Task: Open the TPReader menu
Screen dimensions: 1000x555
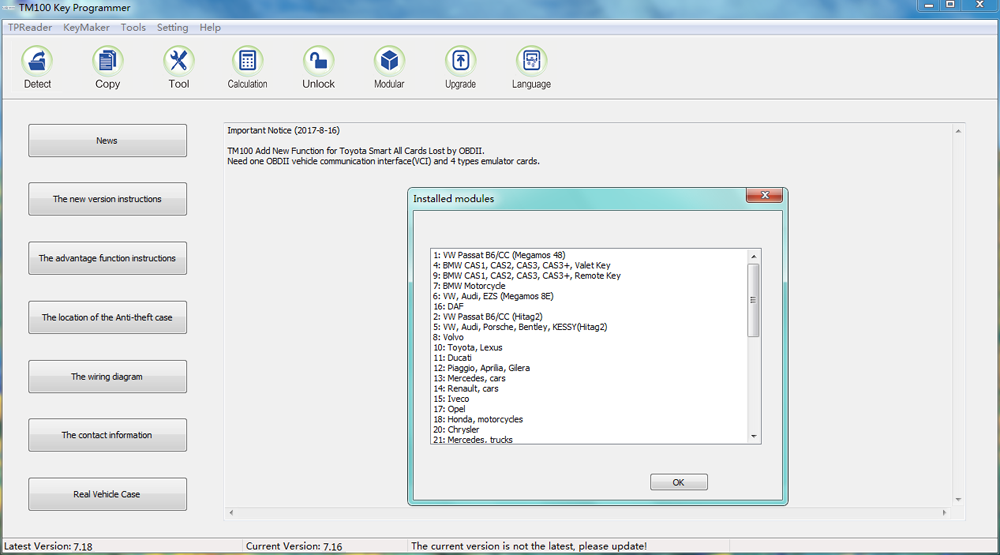Action: click(30, 28)
